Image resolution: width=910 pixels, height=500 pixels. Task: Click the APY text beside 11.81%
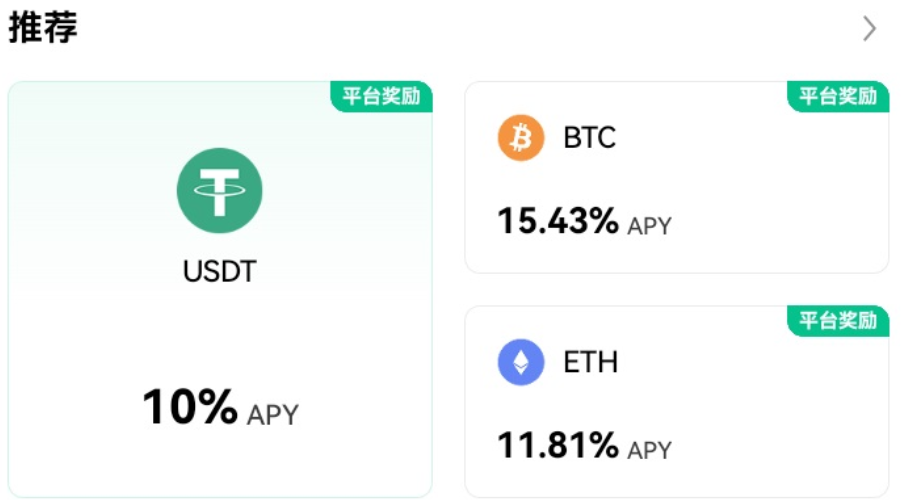[x=650, y=450]
